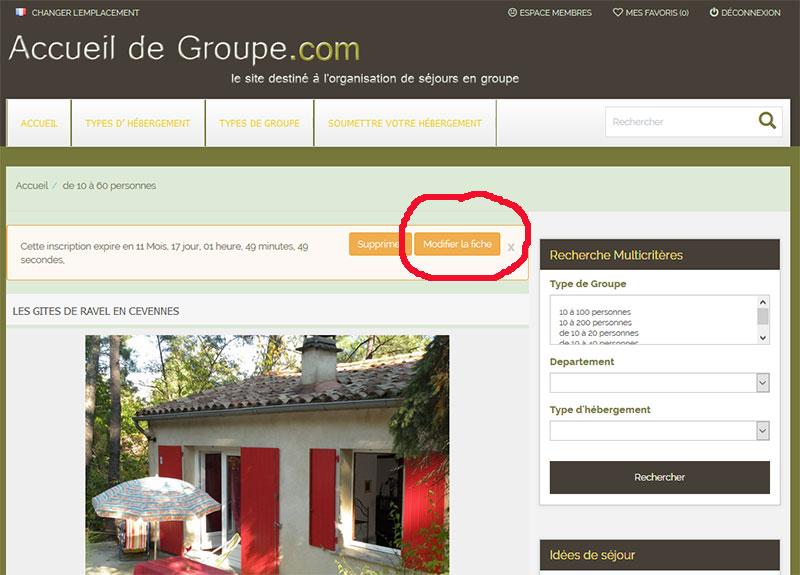Click the search magnifier icon
Viewport: 800px width, 575px height.
[767, 121]
